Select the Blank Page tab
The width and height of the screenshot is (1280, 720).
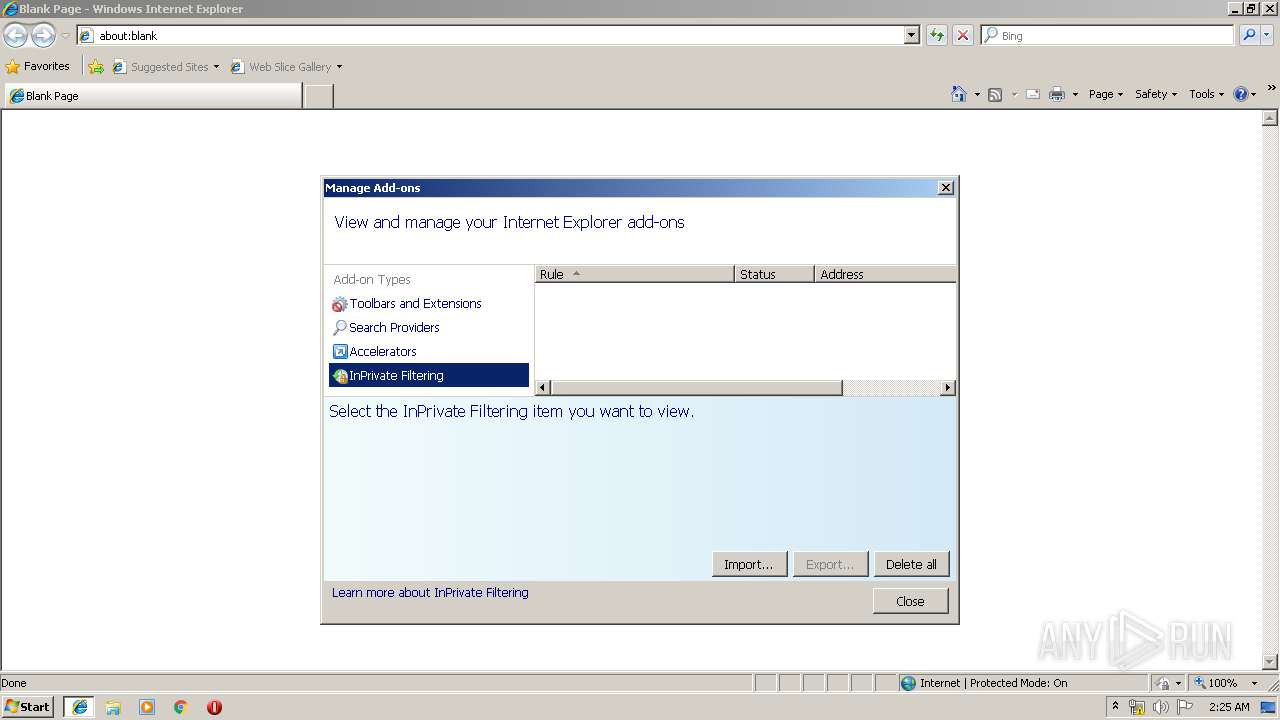tap(152, 96)
